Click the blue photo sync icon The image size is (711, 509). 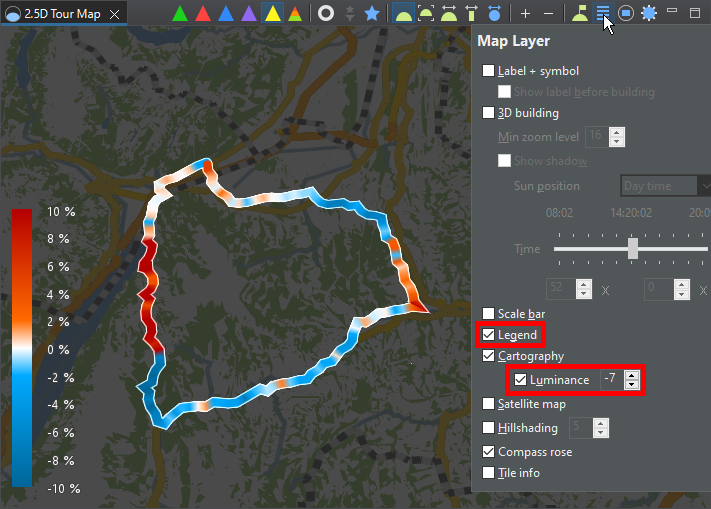pos(495,14)
